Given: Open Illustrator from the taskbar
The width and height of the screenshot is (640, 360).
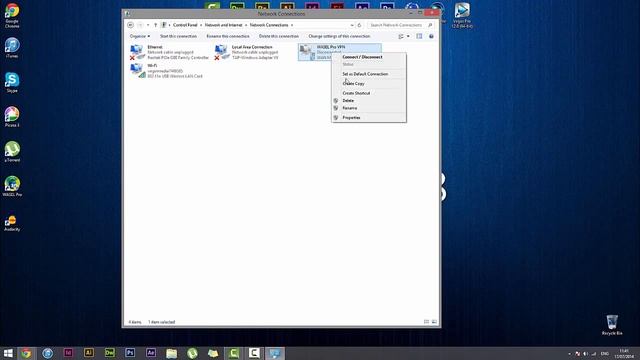Looking at the screenshot, I should point(89,353).
